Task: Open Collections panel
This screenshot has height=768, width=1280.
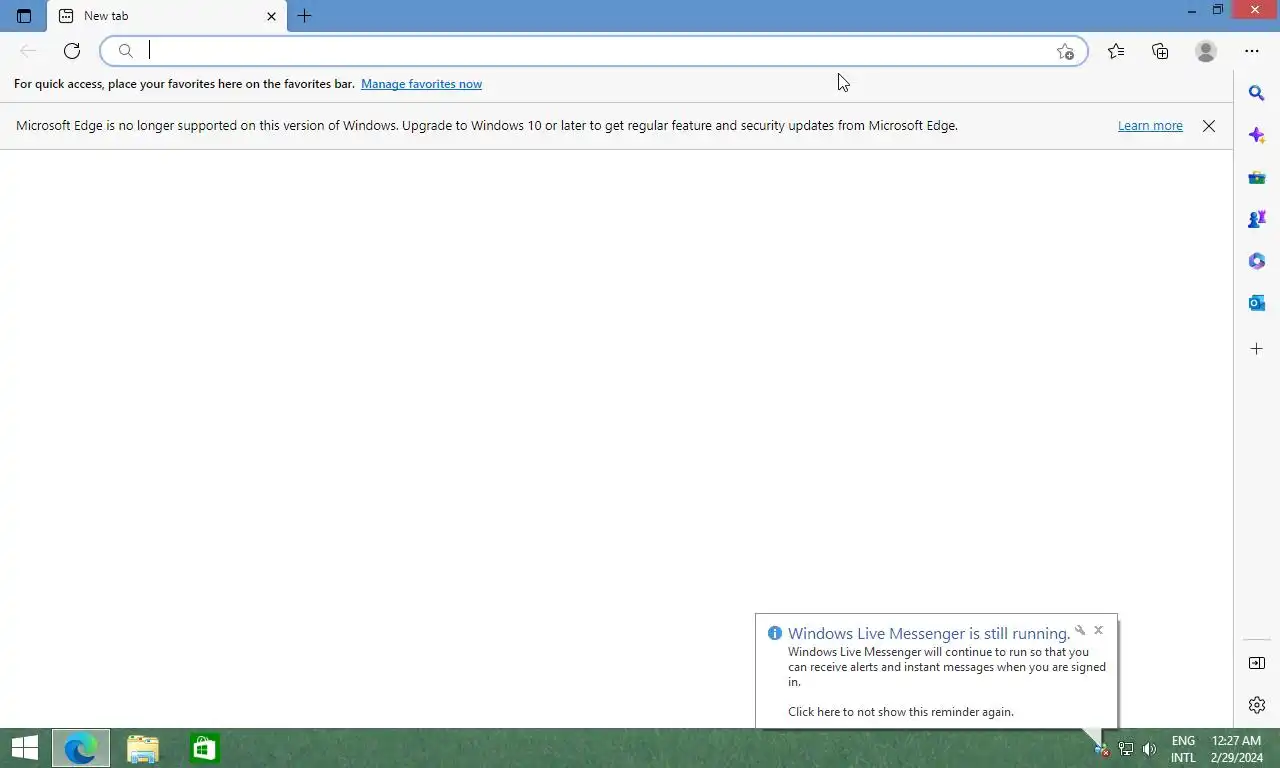Action: (1160, 51)
